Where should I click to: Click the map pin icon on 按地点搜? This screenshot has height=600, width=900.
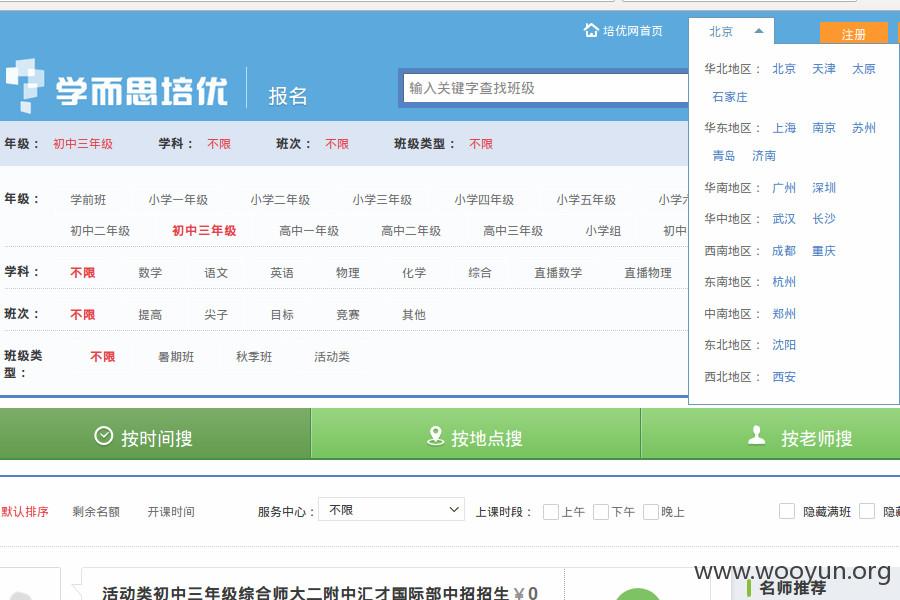pyautogui.click(x=436, y=436)
